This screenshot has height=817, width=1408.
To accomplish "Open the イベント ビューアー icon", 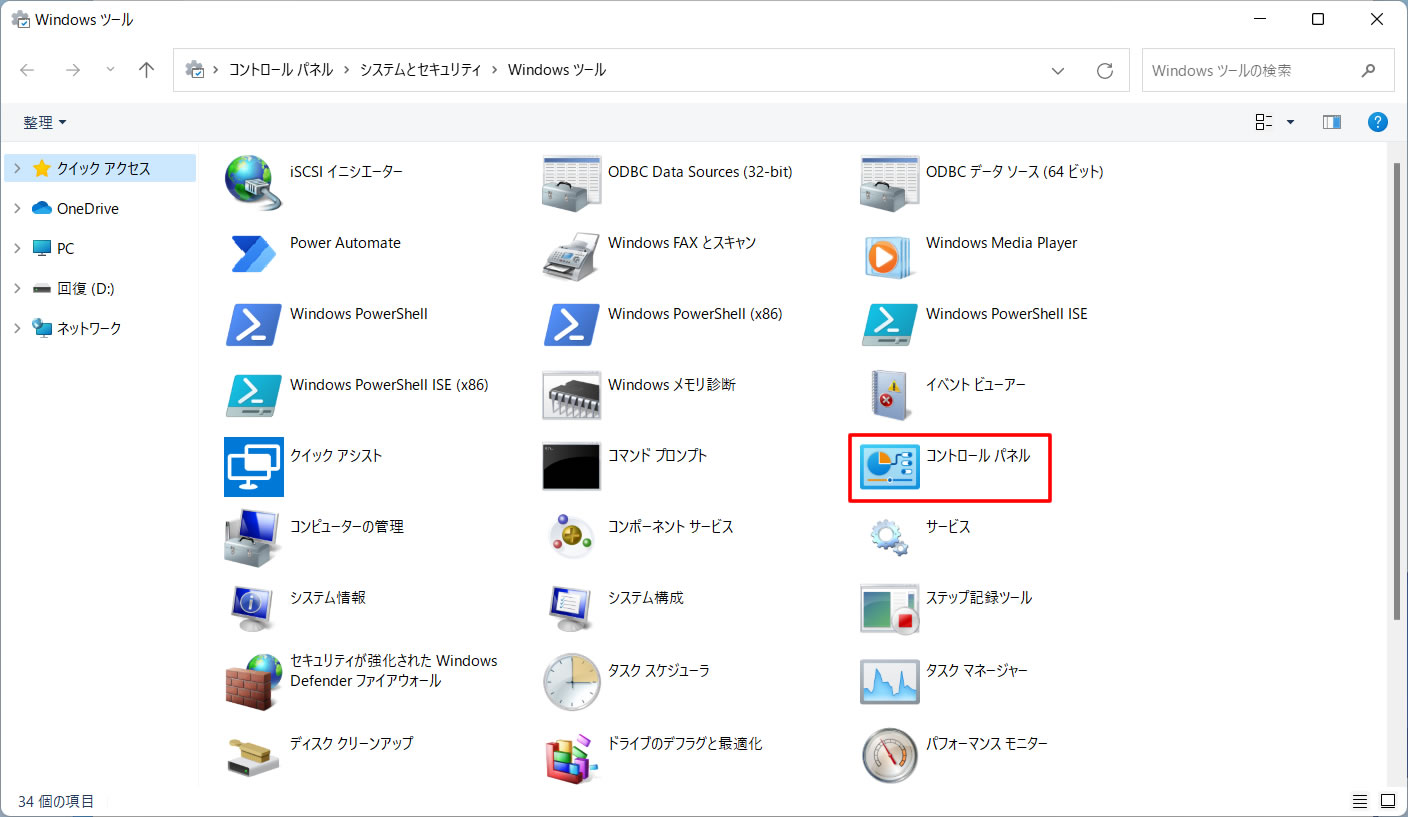I will (889, 396).
